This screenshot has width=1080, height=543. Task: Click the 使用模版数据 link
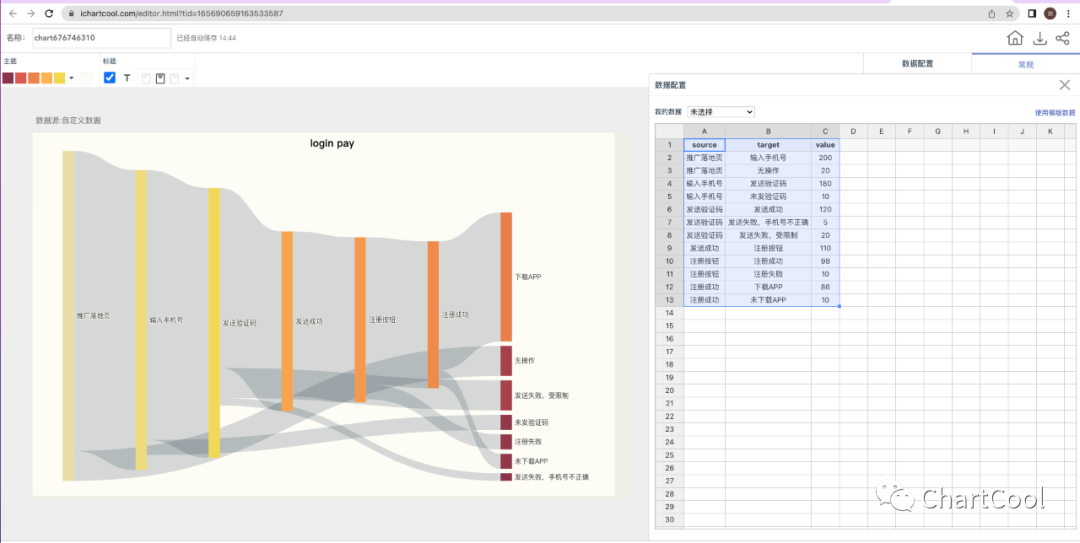(1054, 113)
